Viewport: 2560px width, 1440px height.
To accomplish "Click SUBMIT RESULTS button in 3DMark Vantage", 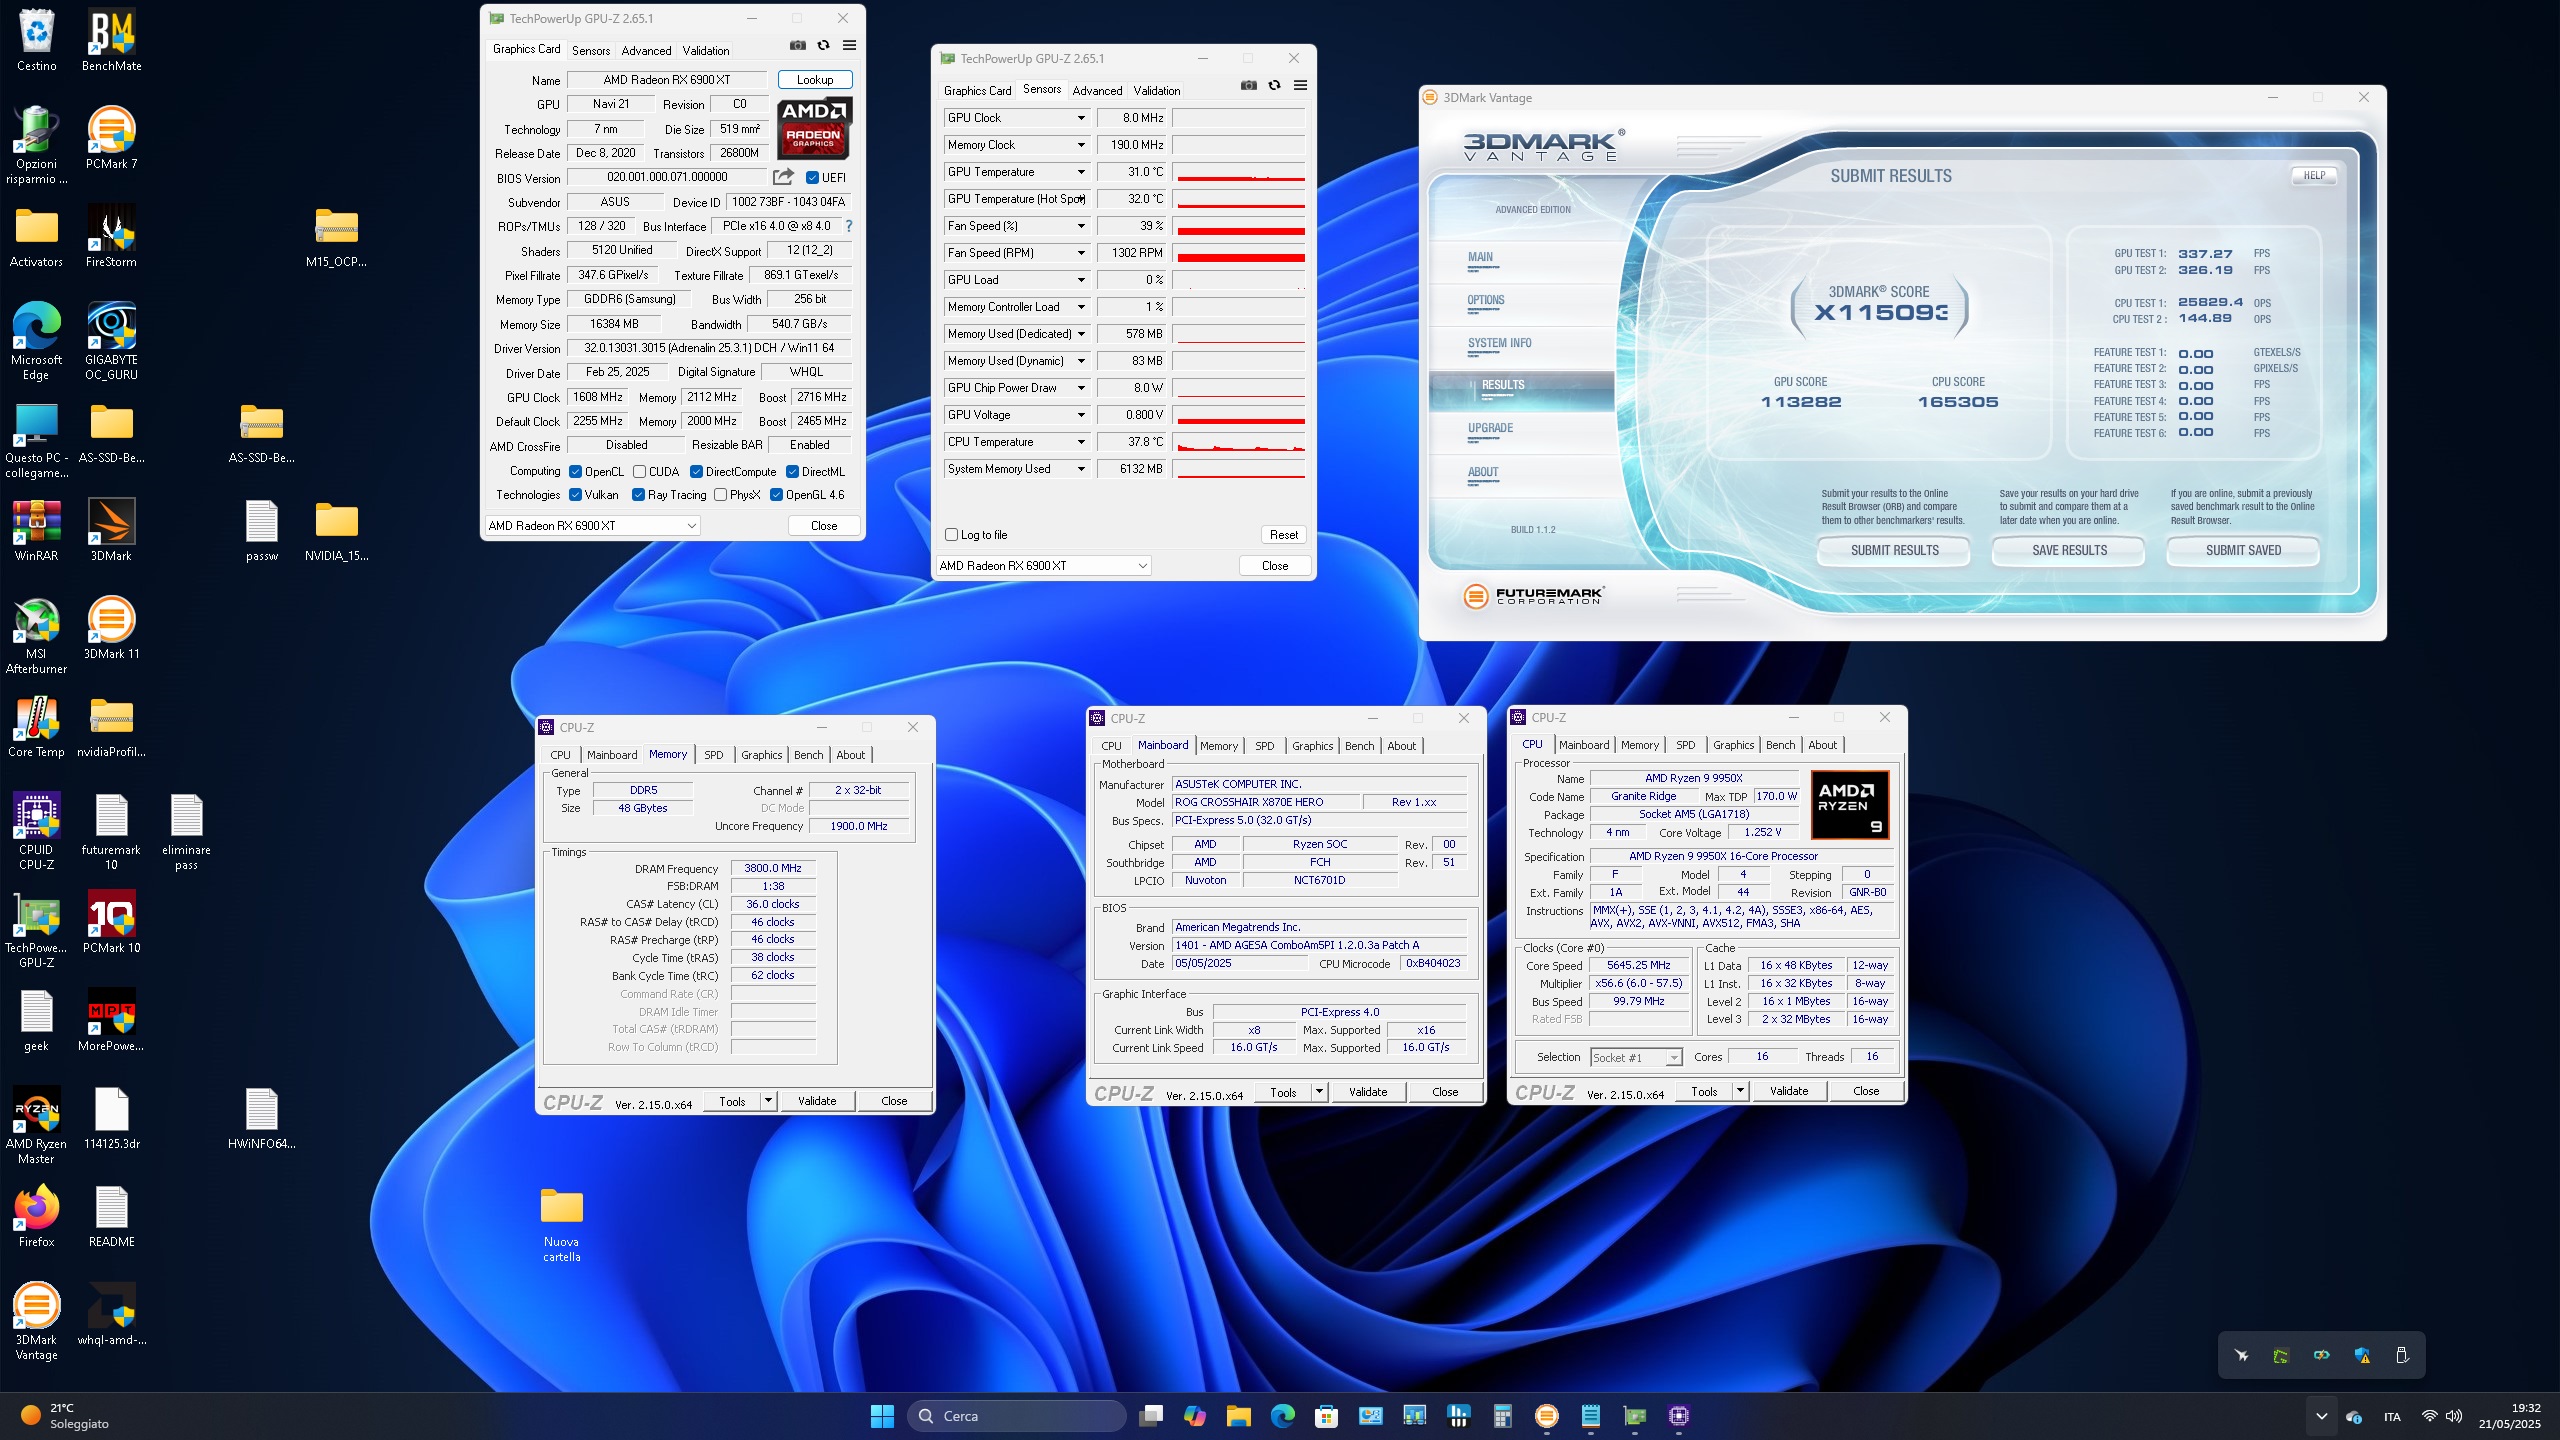I will pos(1894,551).
